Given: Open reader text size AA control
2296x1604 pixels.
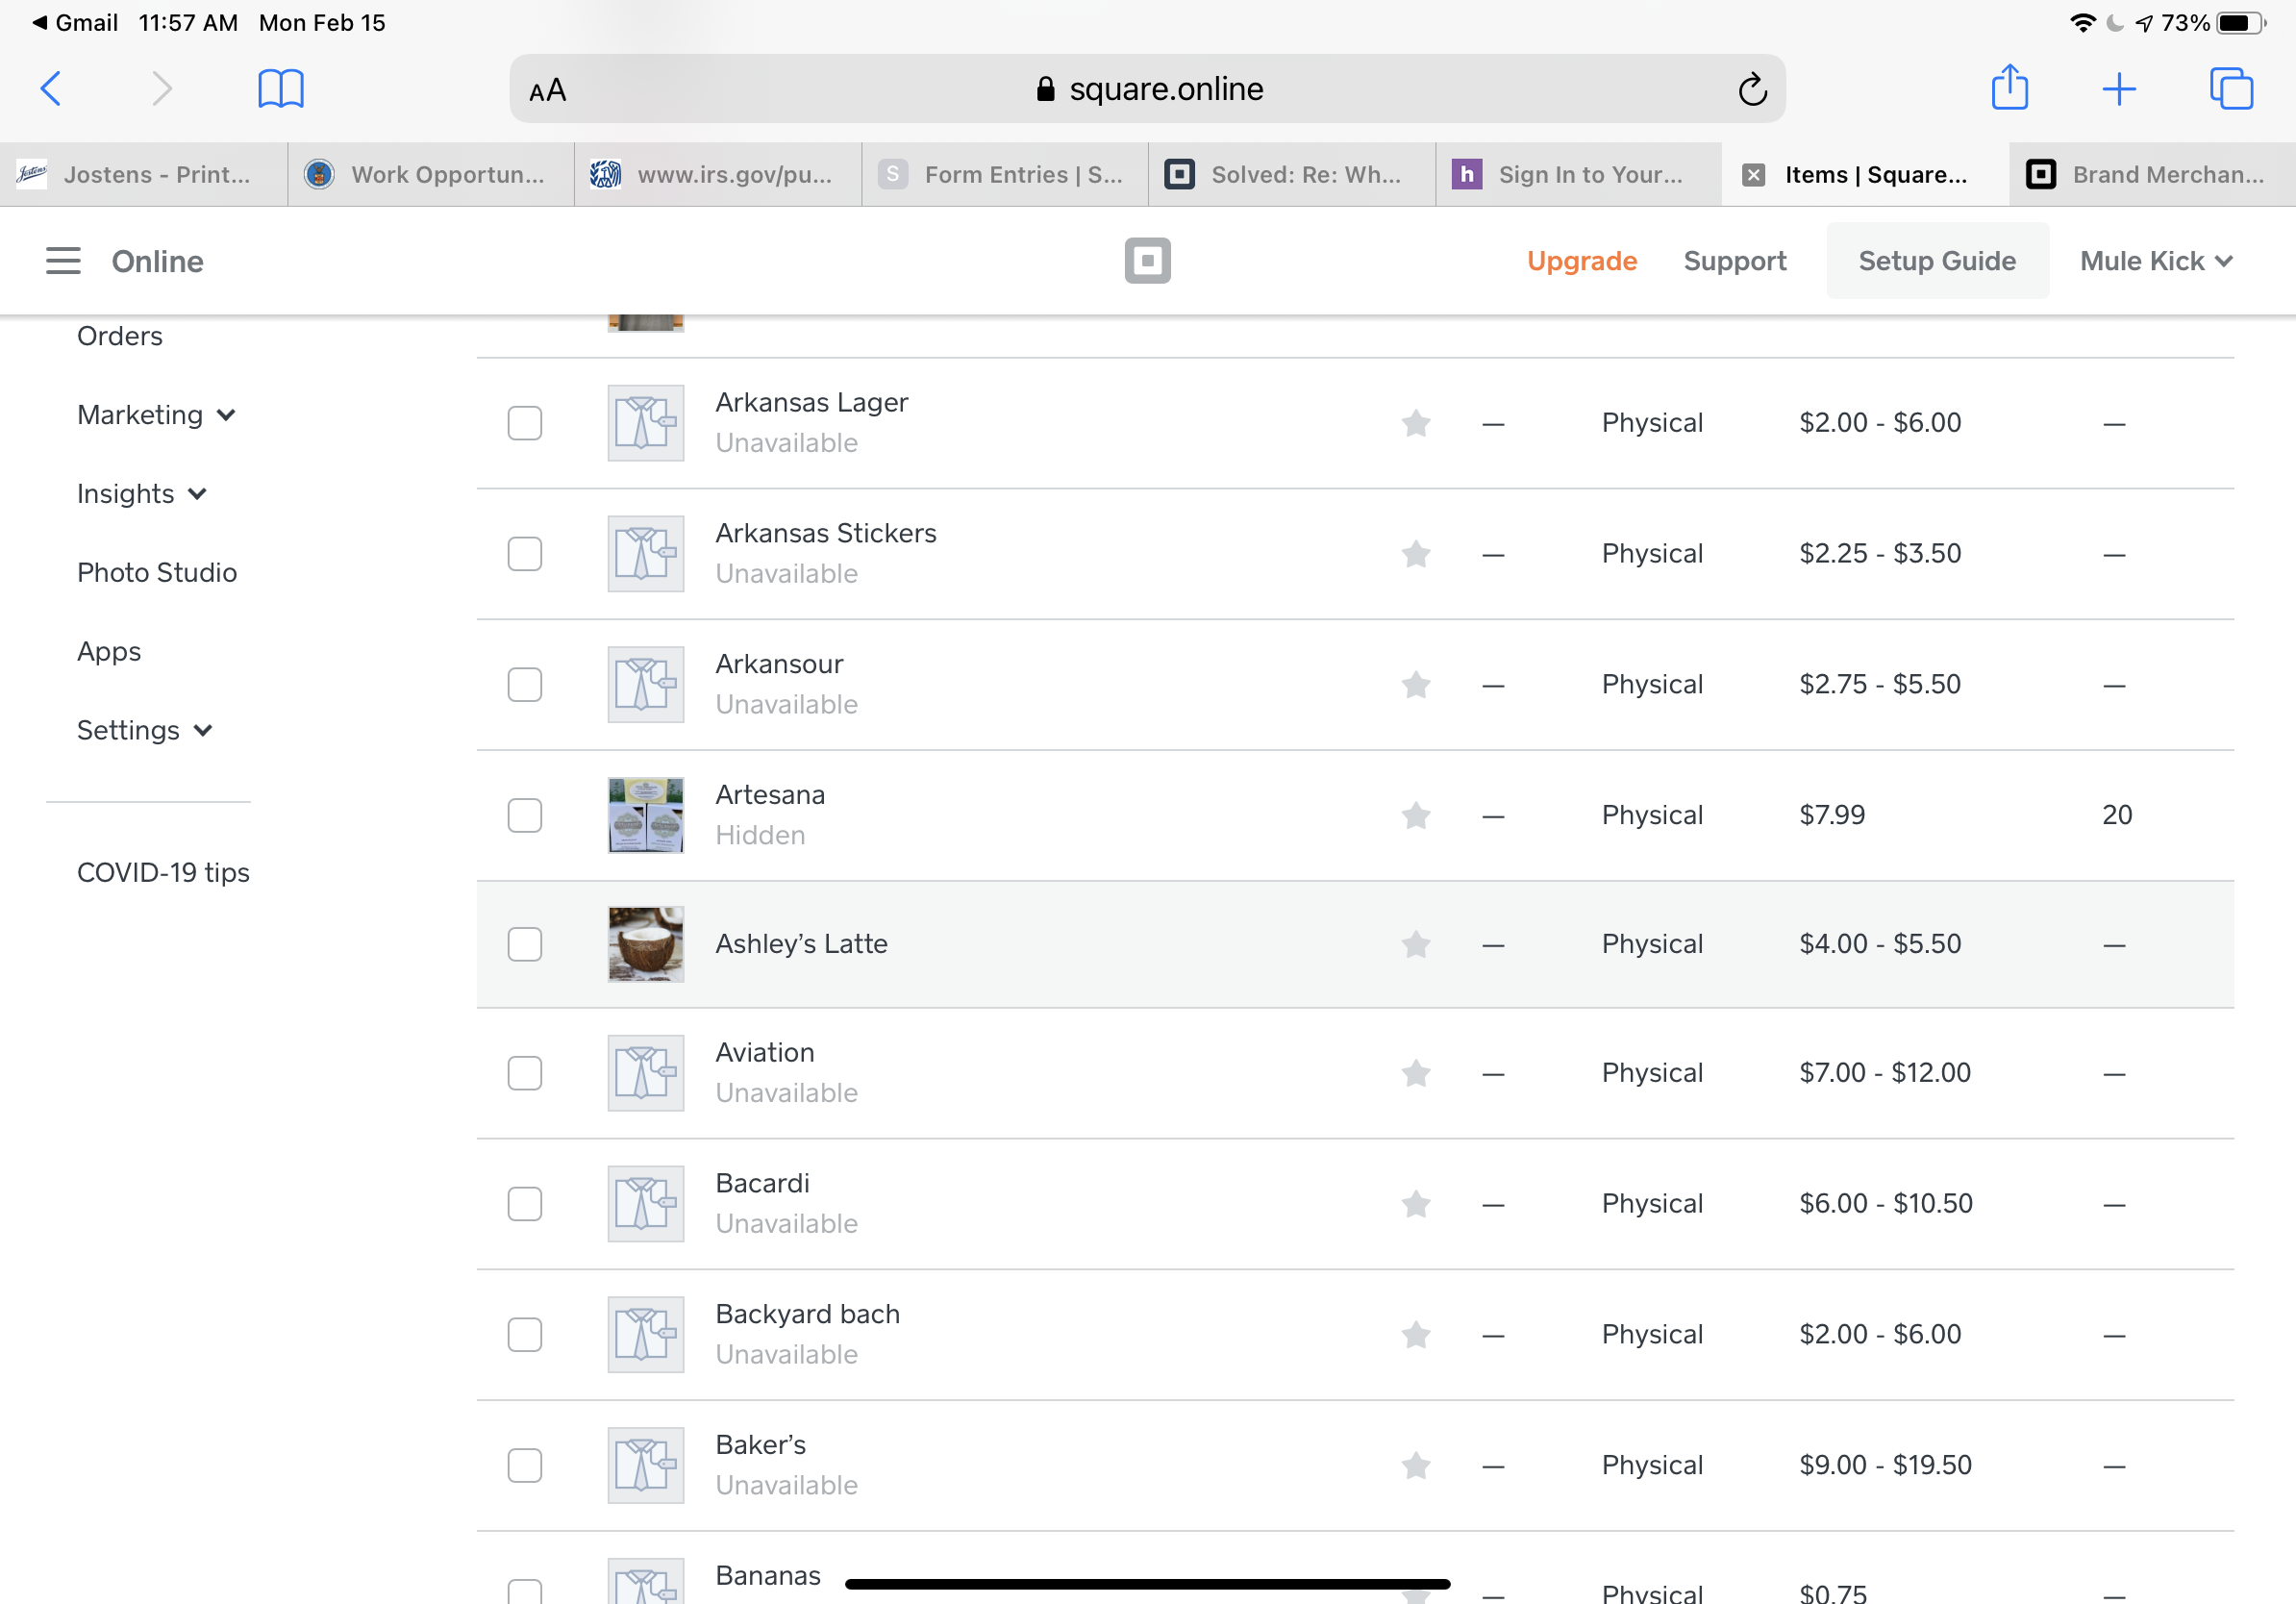Looking at the screenshot, I should (548, 91).
